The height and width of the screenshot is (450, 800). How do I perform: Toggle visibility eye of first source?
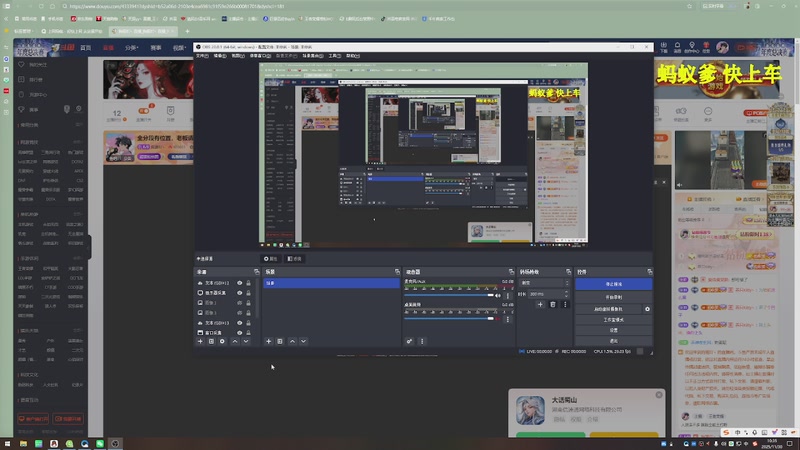click(x=239, y=283)
